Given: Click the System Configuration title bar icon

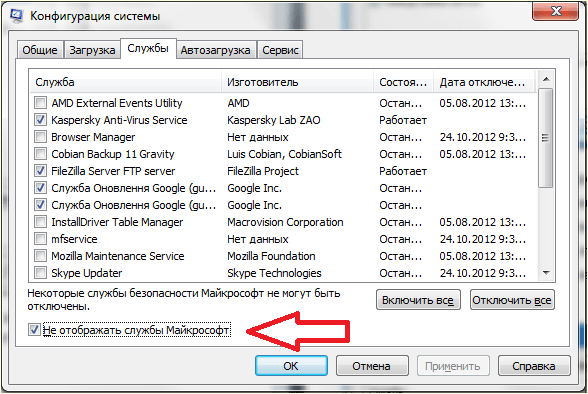Looking at the screenshot, I should pyautogui.click(x=16, y=16).
